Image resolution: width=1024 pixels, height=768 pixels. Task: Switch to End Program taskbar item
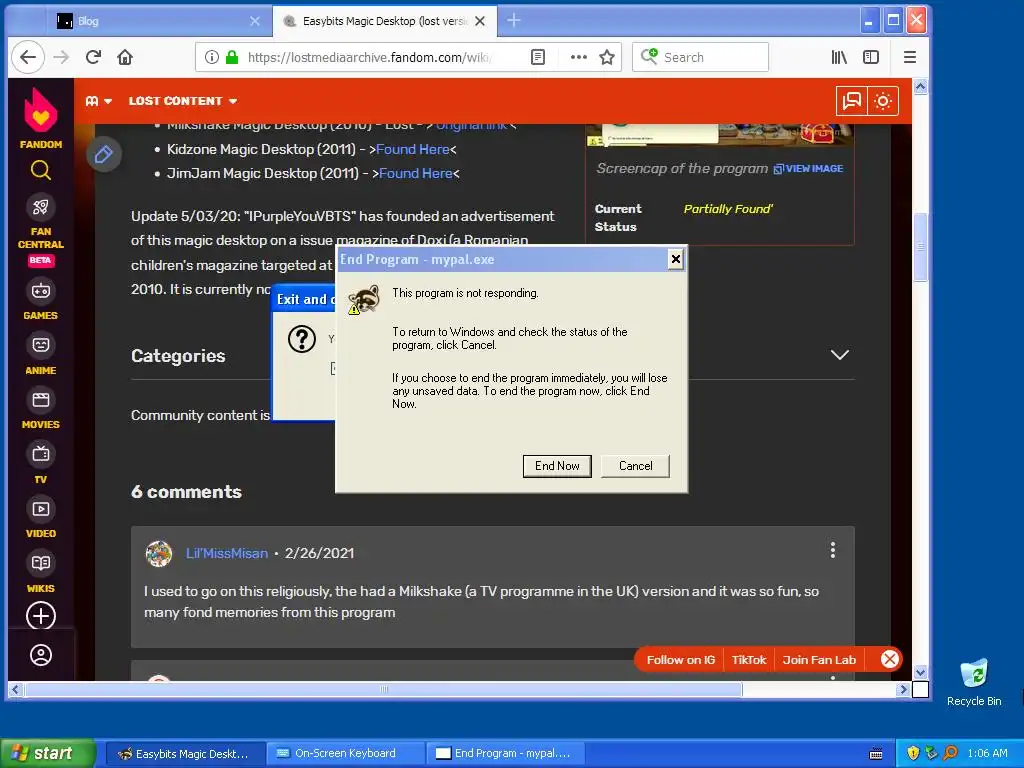[x=505, y=754]
